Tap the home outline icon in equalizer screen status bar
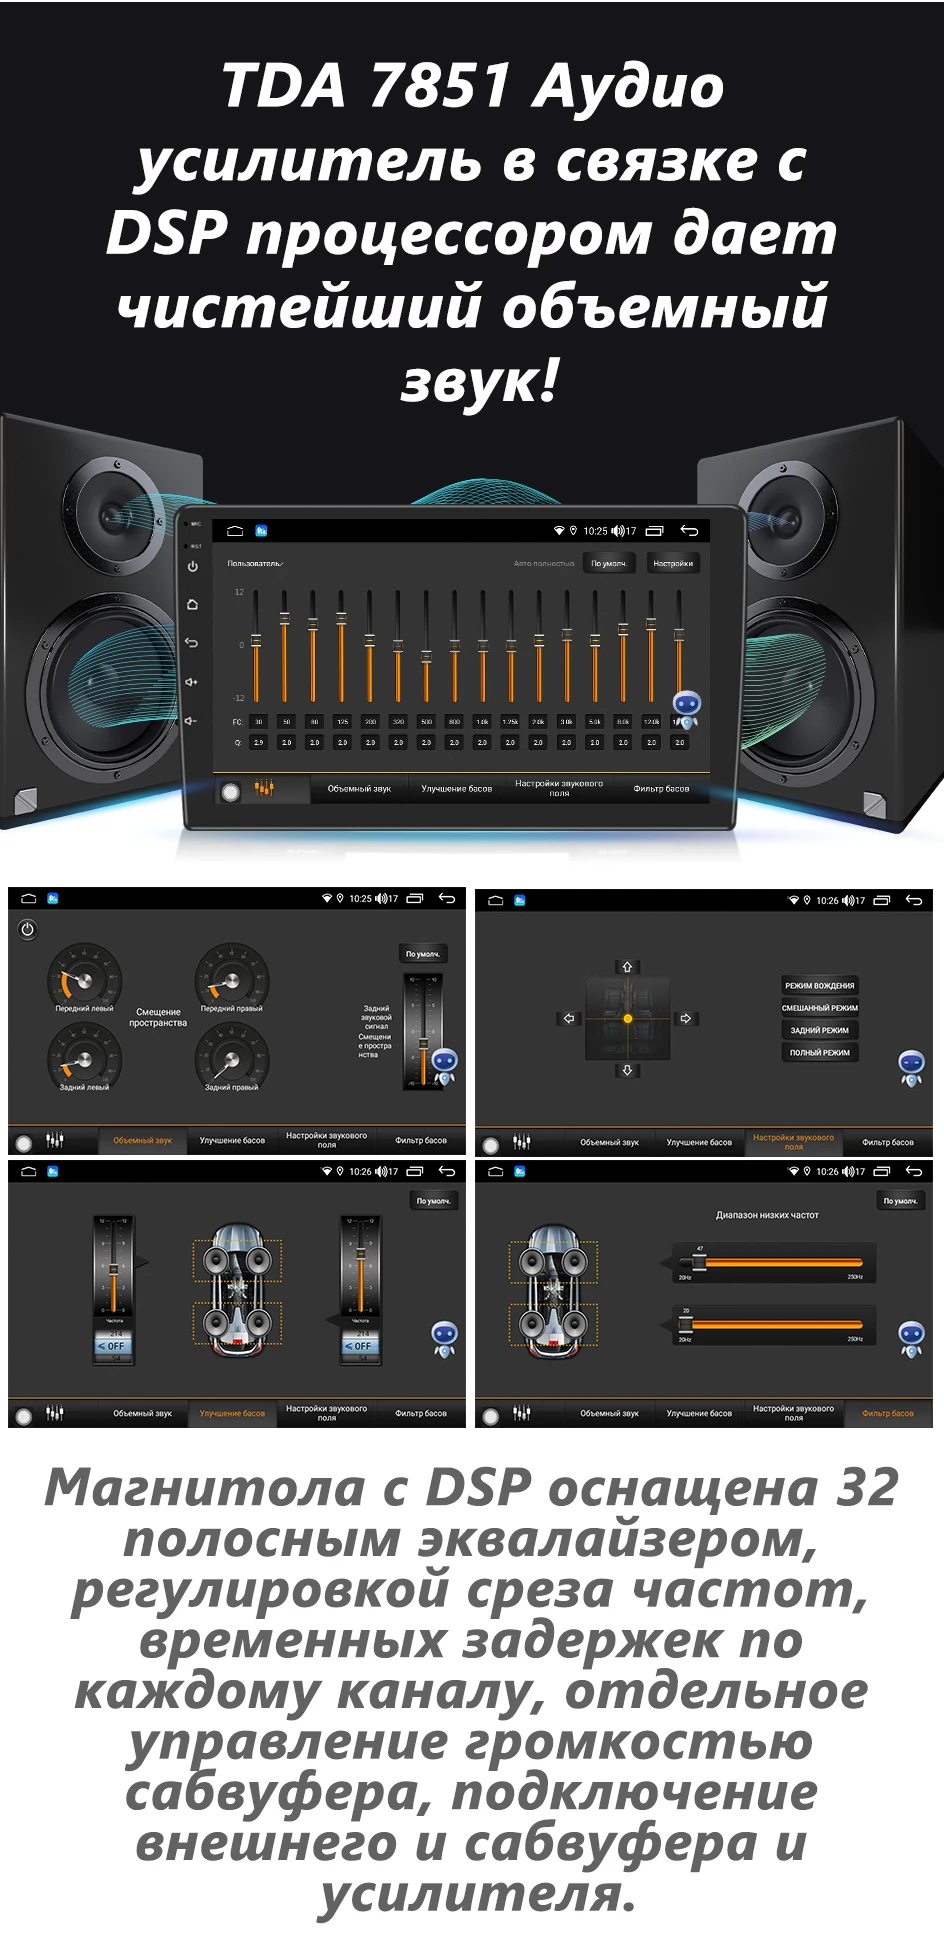 [x=235, y=531]
